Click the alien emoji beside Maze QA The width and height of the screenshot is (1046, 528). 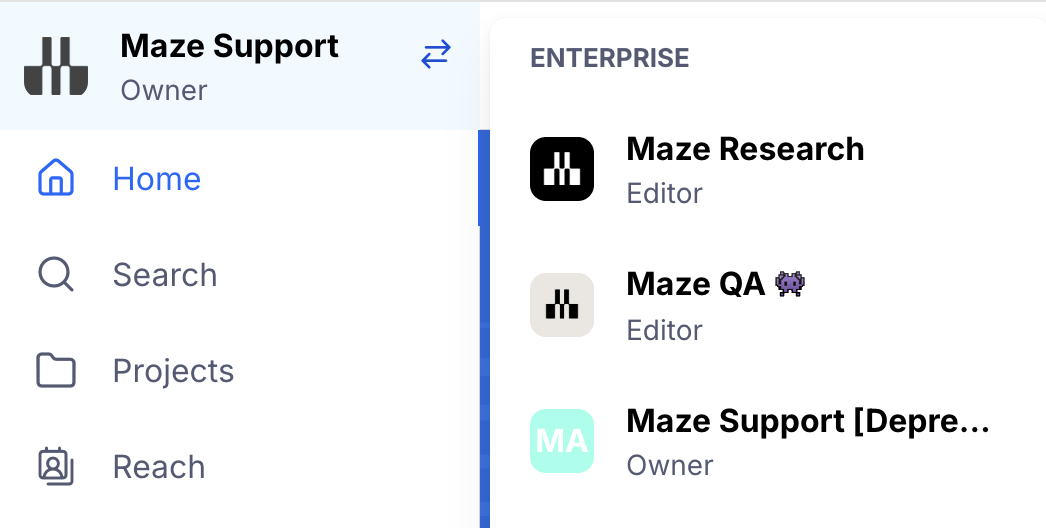pyautogui.click(x=790, y=285)
